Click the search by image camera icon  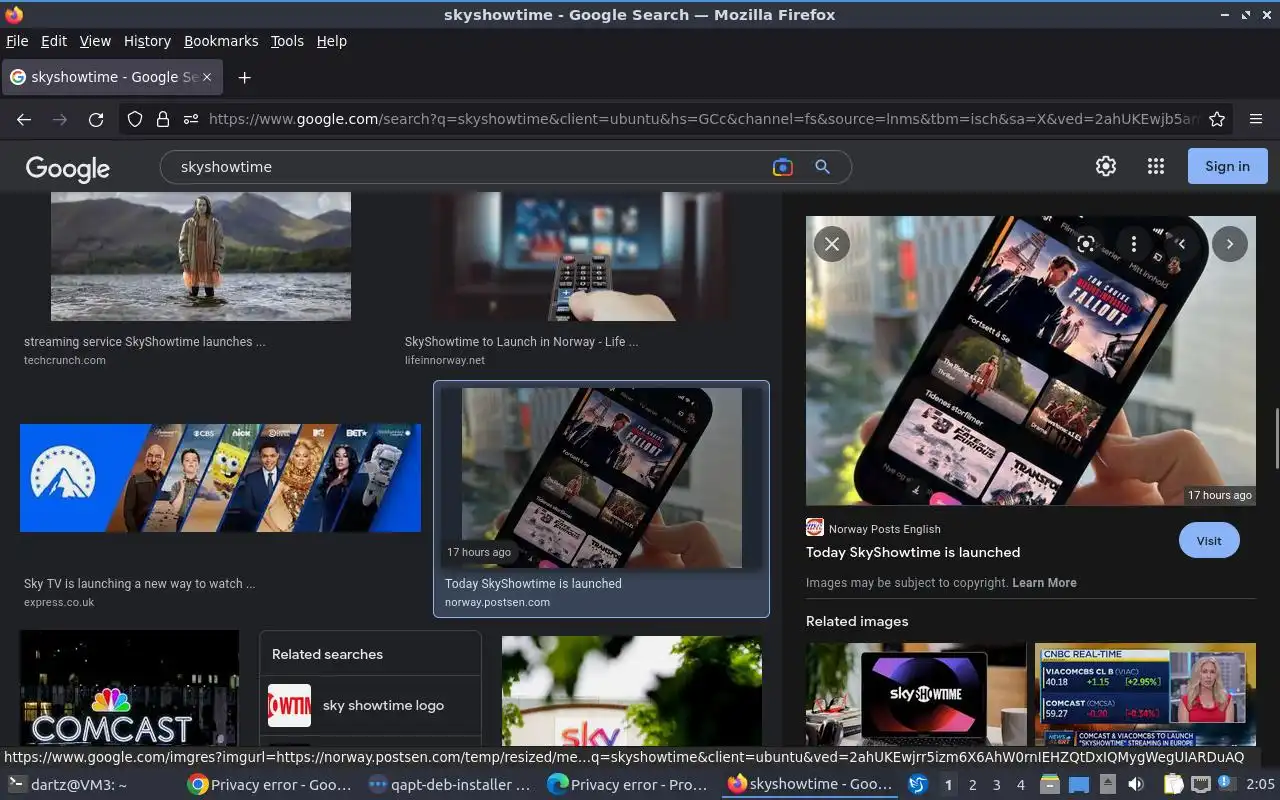(783, 167)
